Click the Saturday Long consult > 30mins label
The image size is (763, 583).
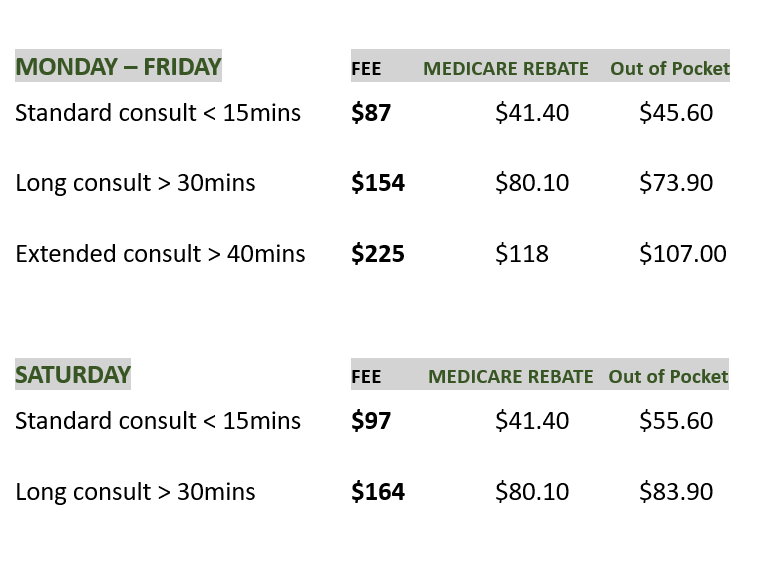click(135, 492)
